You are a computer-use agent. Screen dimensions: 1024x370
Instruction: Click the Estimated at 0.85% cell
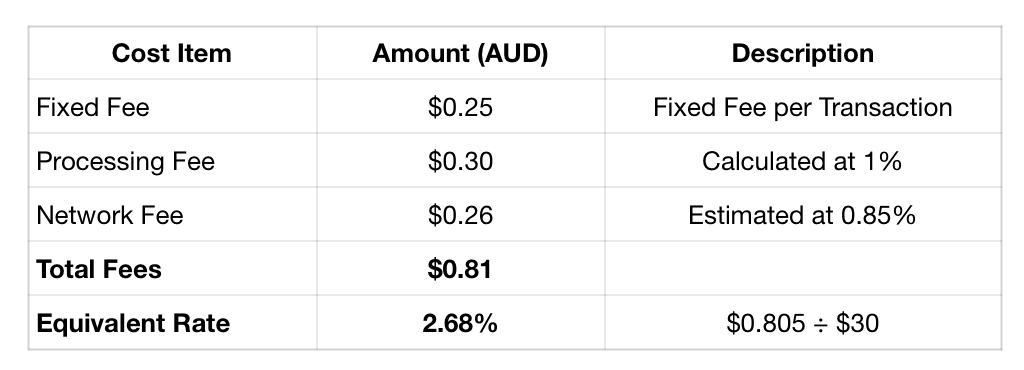(x=803, y=215)
